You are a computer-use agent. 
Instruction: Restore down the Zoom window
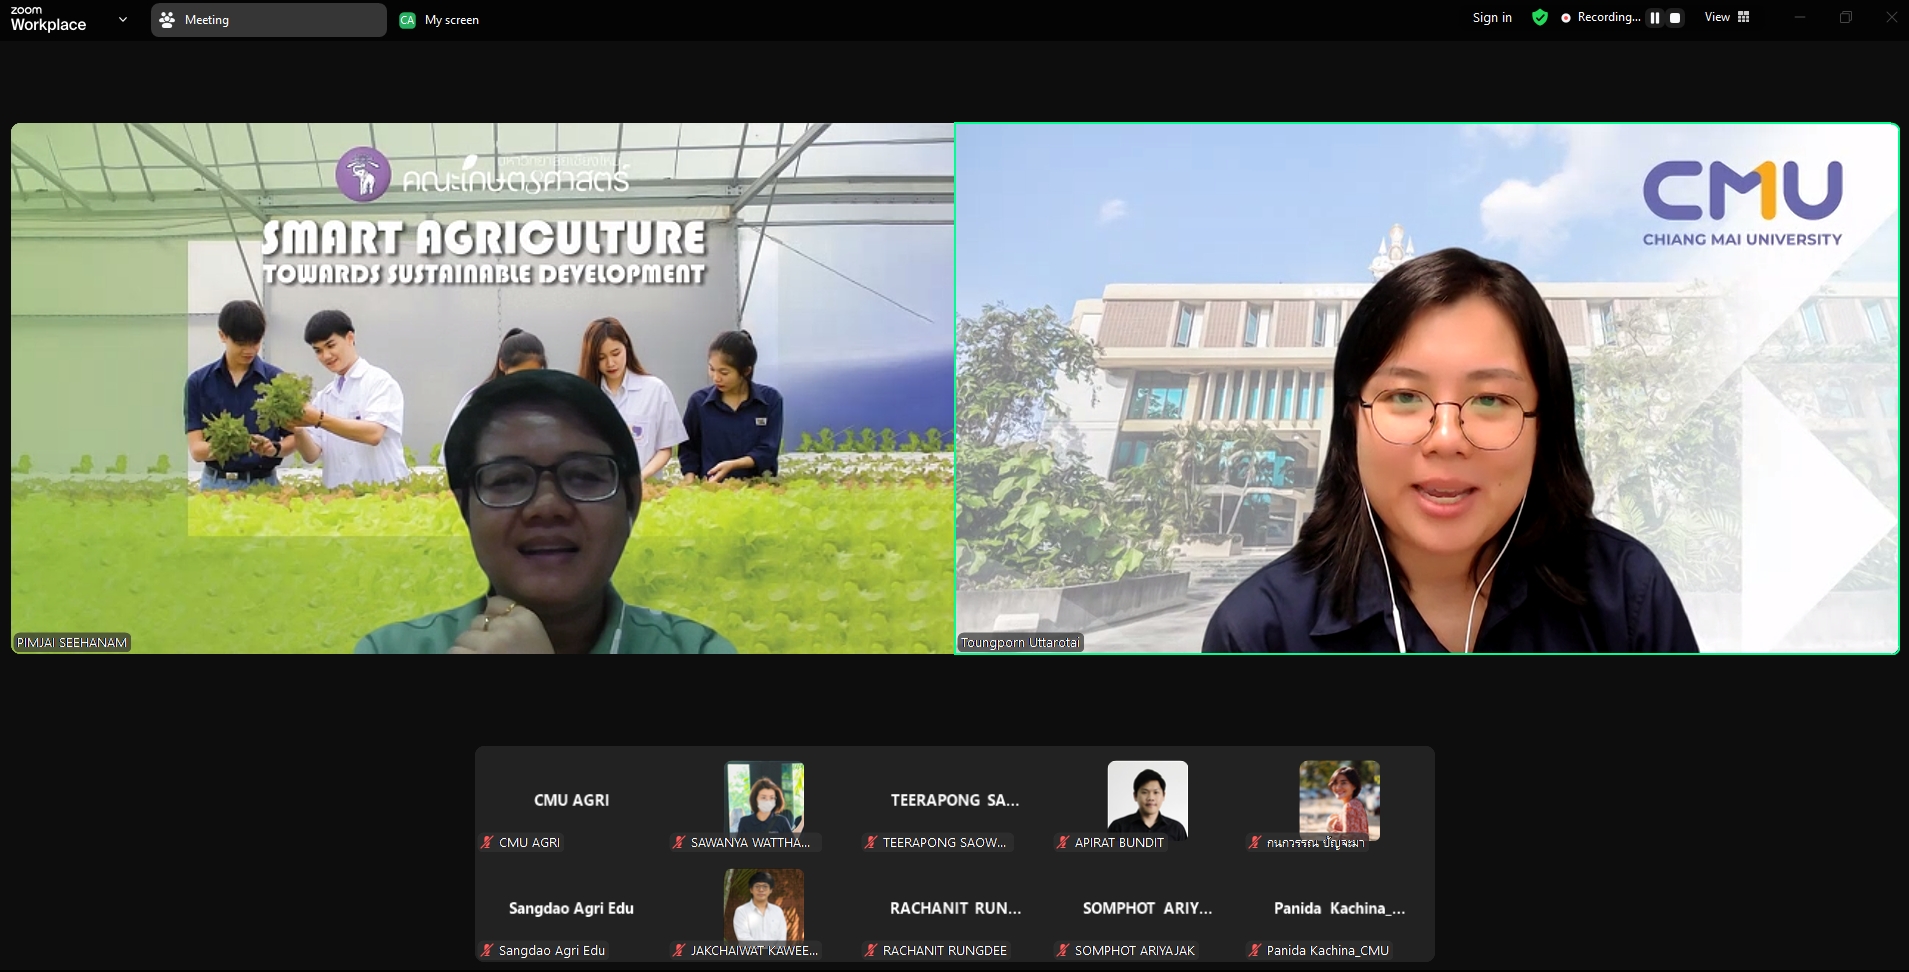(1846, 17)
